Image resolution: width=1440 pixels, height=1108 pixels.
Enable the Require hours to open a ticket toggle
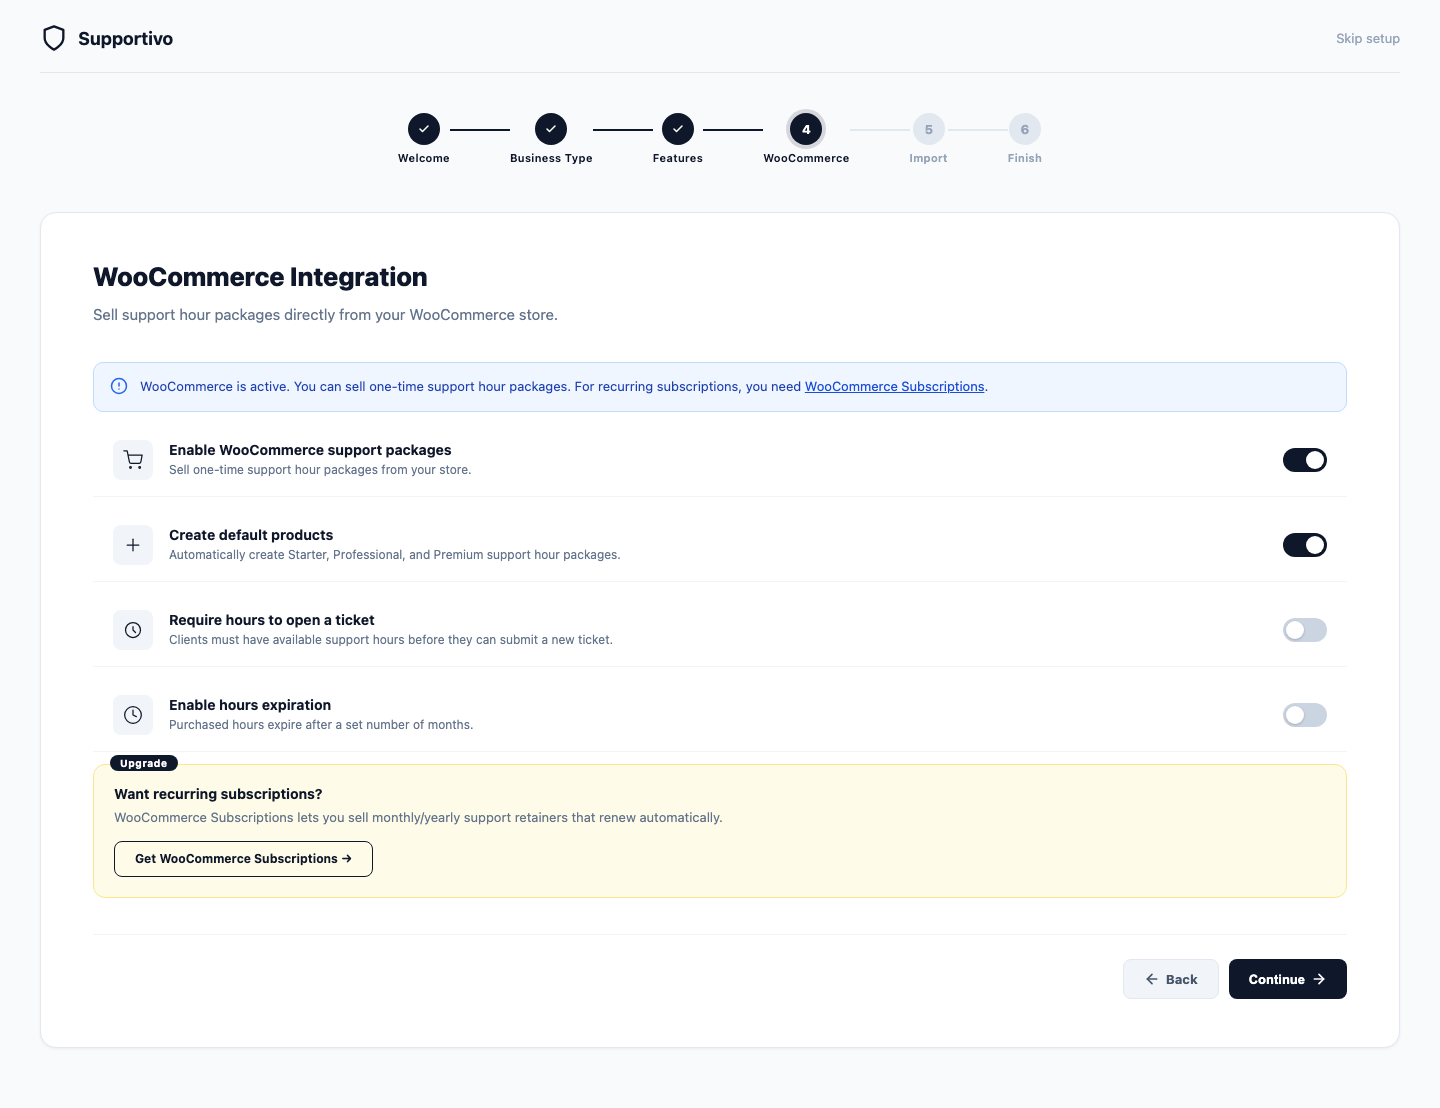tap(1305, 630)
